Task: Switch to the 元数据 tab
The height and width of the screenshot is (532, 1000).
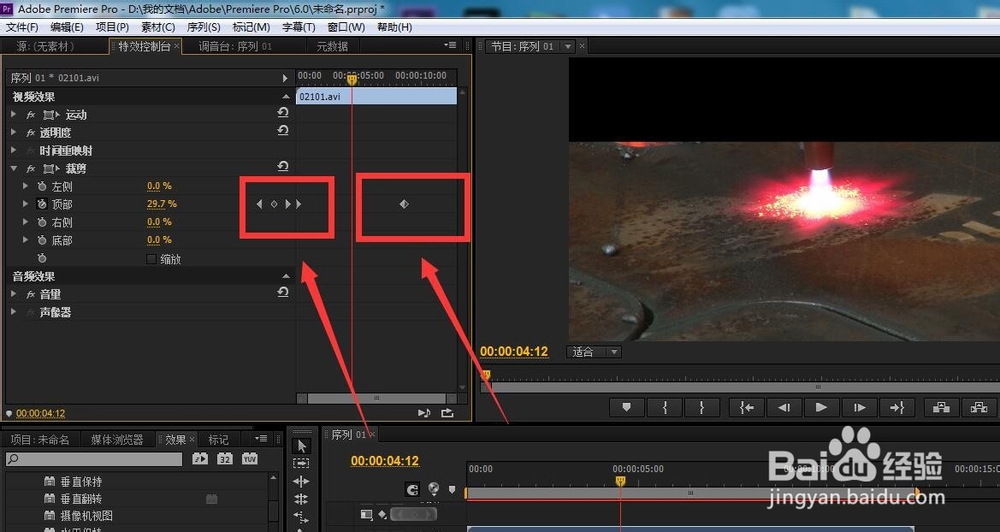Action: pyautogui.click(x=332, y=46)
